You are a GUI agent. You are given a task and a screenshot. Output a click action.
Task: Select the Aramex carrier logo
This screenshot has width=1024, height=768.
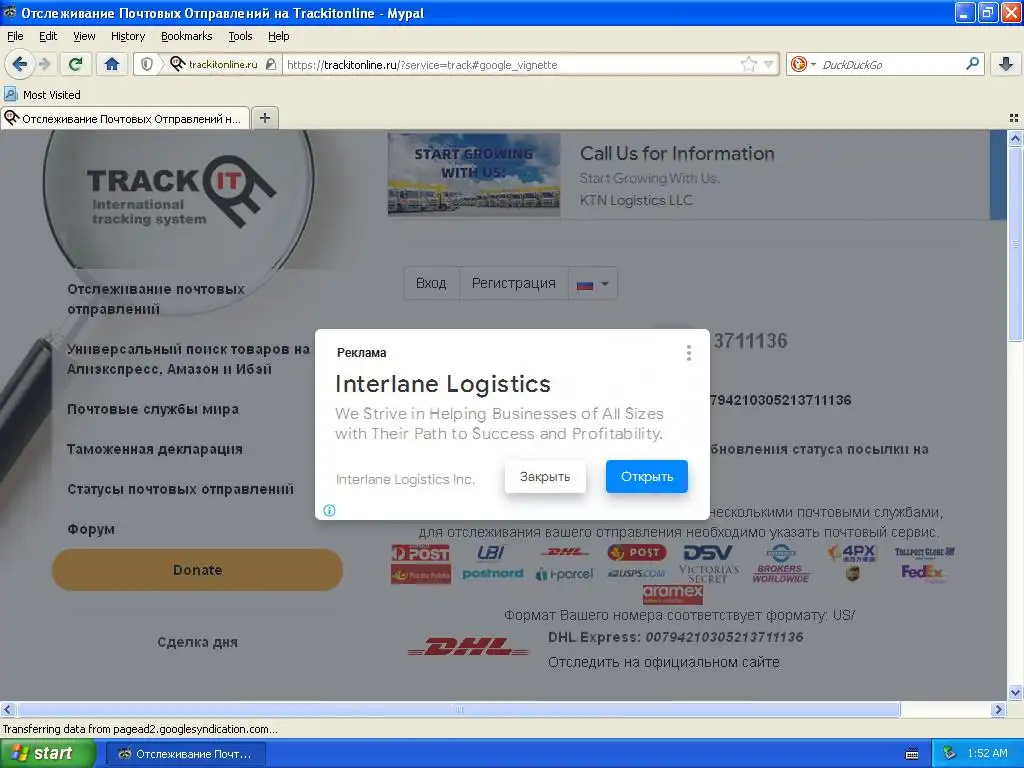673,594
